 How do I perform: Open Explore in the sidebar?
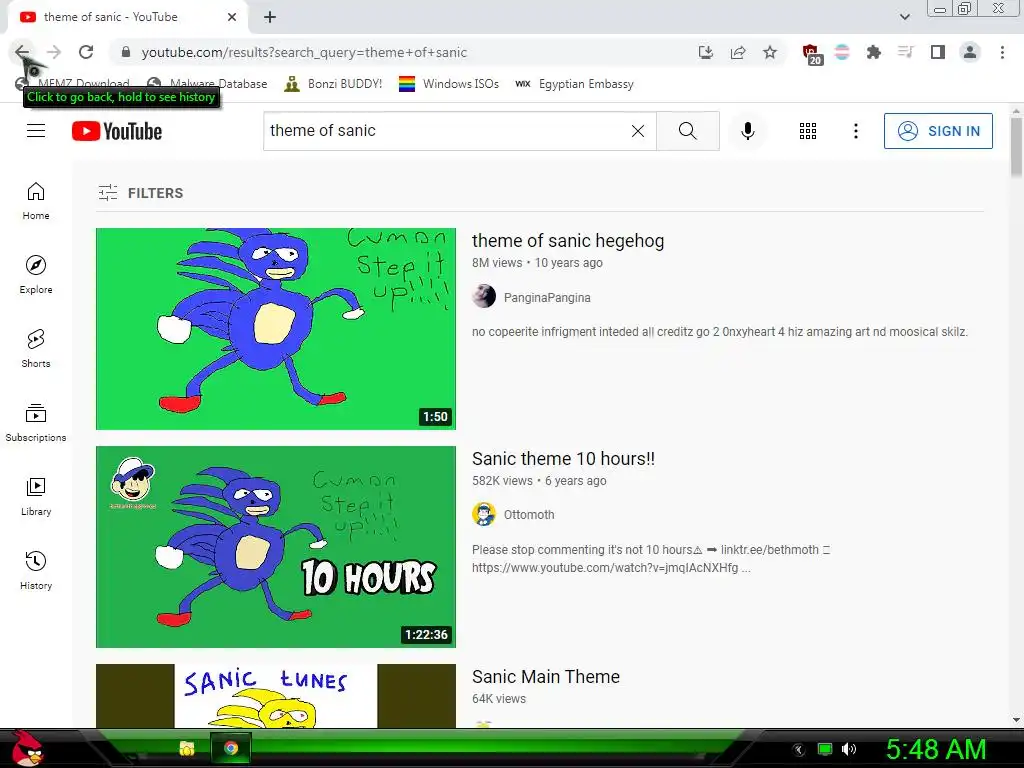[36, 275]
